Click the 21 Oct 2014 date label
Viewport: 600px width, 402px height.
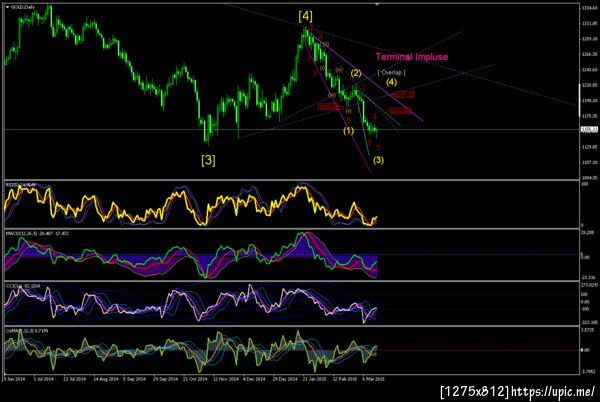pos(196,379)
